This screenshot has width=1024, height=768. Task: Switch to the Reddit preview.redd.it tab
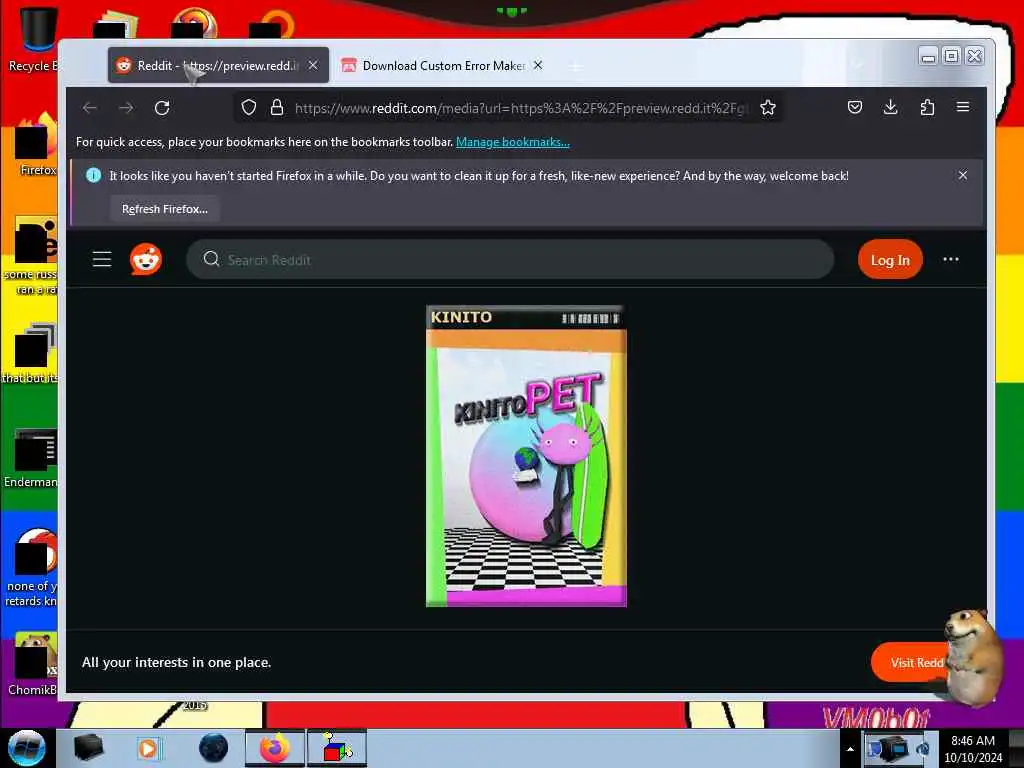tap(218, 65)
